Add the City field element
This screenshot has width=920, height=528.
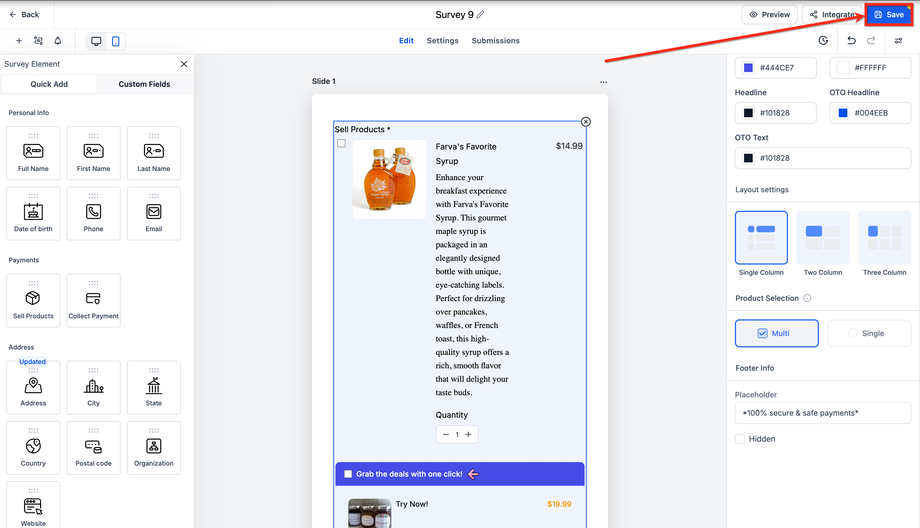pos(93,388)
